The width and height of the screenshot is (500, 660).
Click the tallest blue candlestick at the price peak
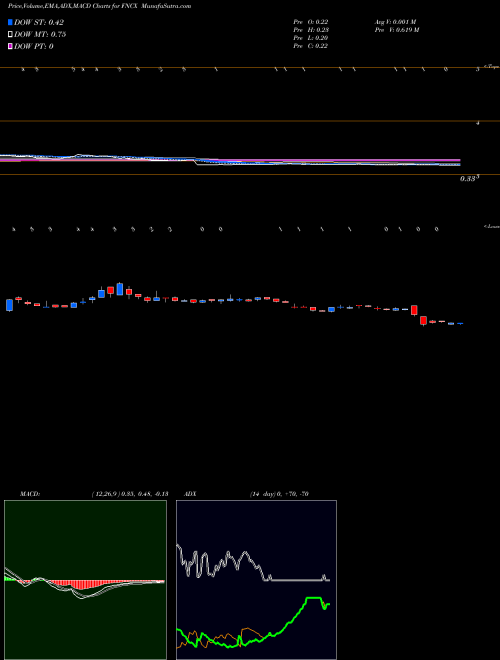(x=120, y=289)
